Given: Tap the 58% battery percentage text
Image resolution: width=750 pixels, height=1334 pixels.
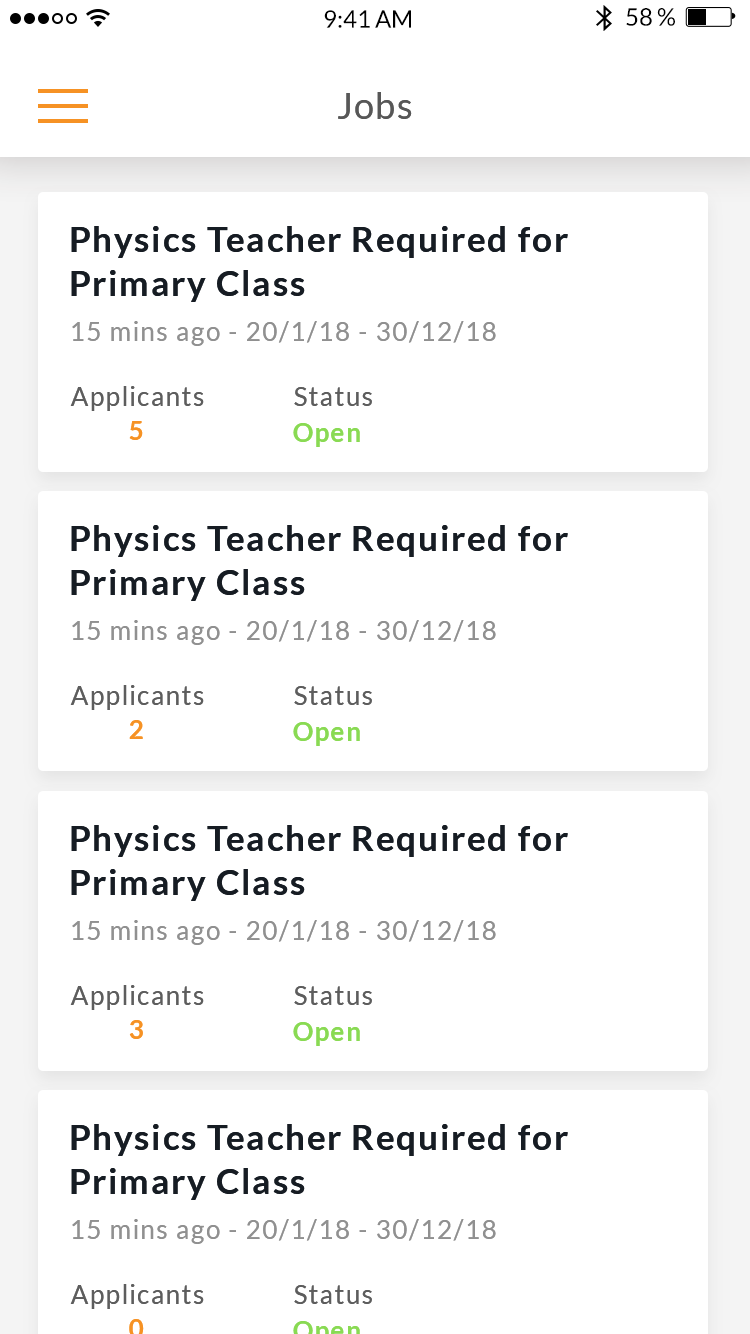Looking at the screenshot, I should (651, 18).
